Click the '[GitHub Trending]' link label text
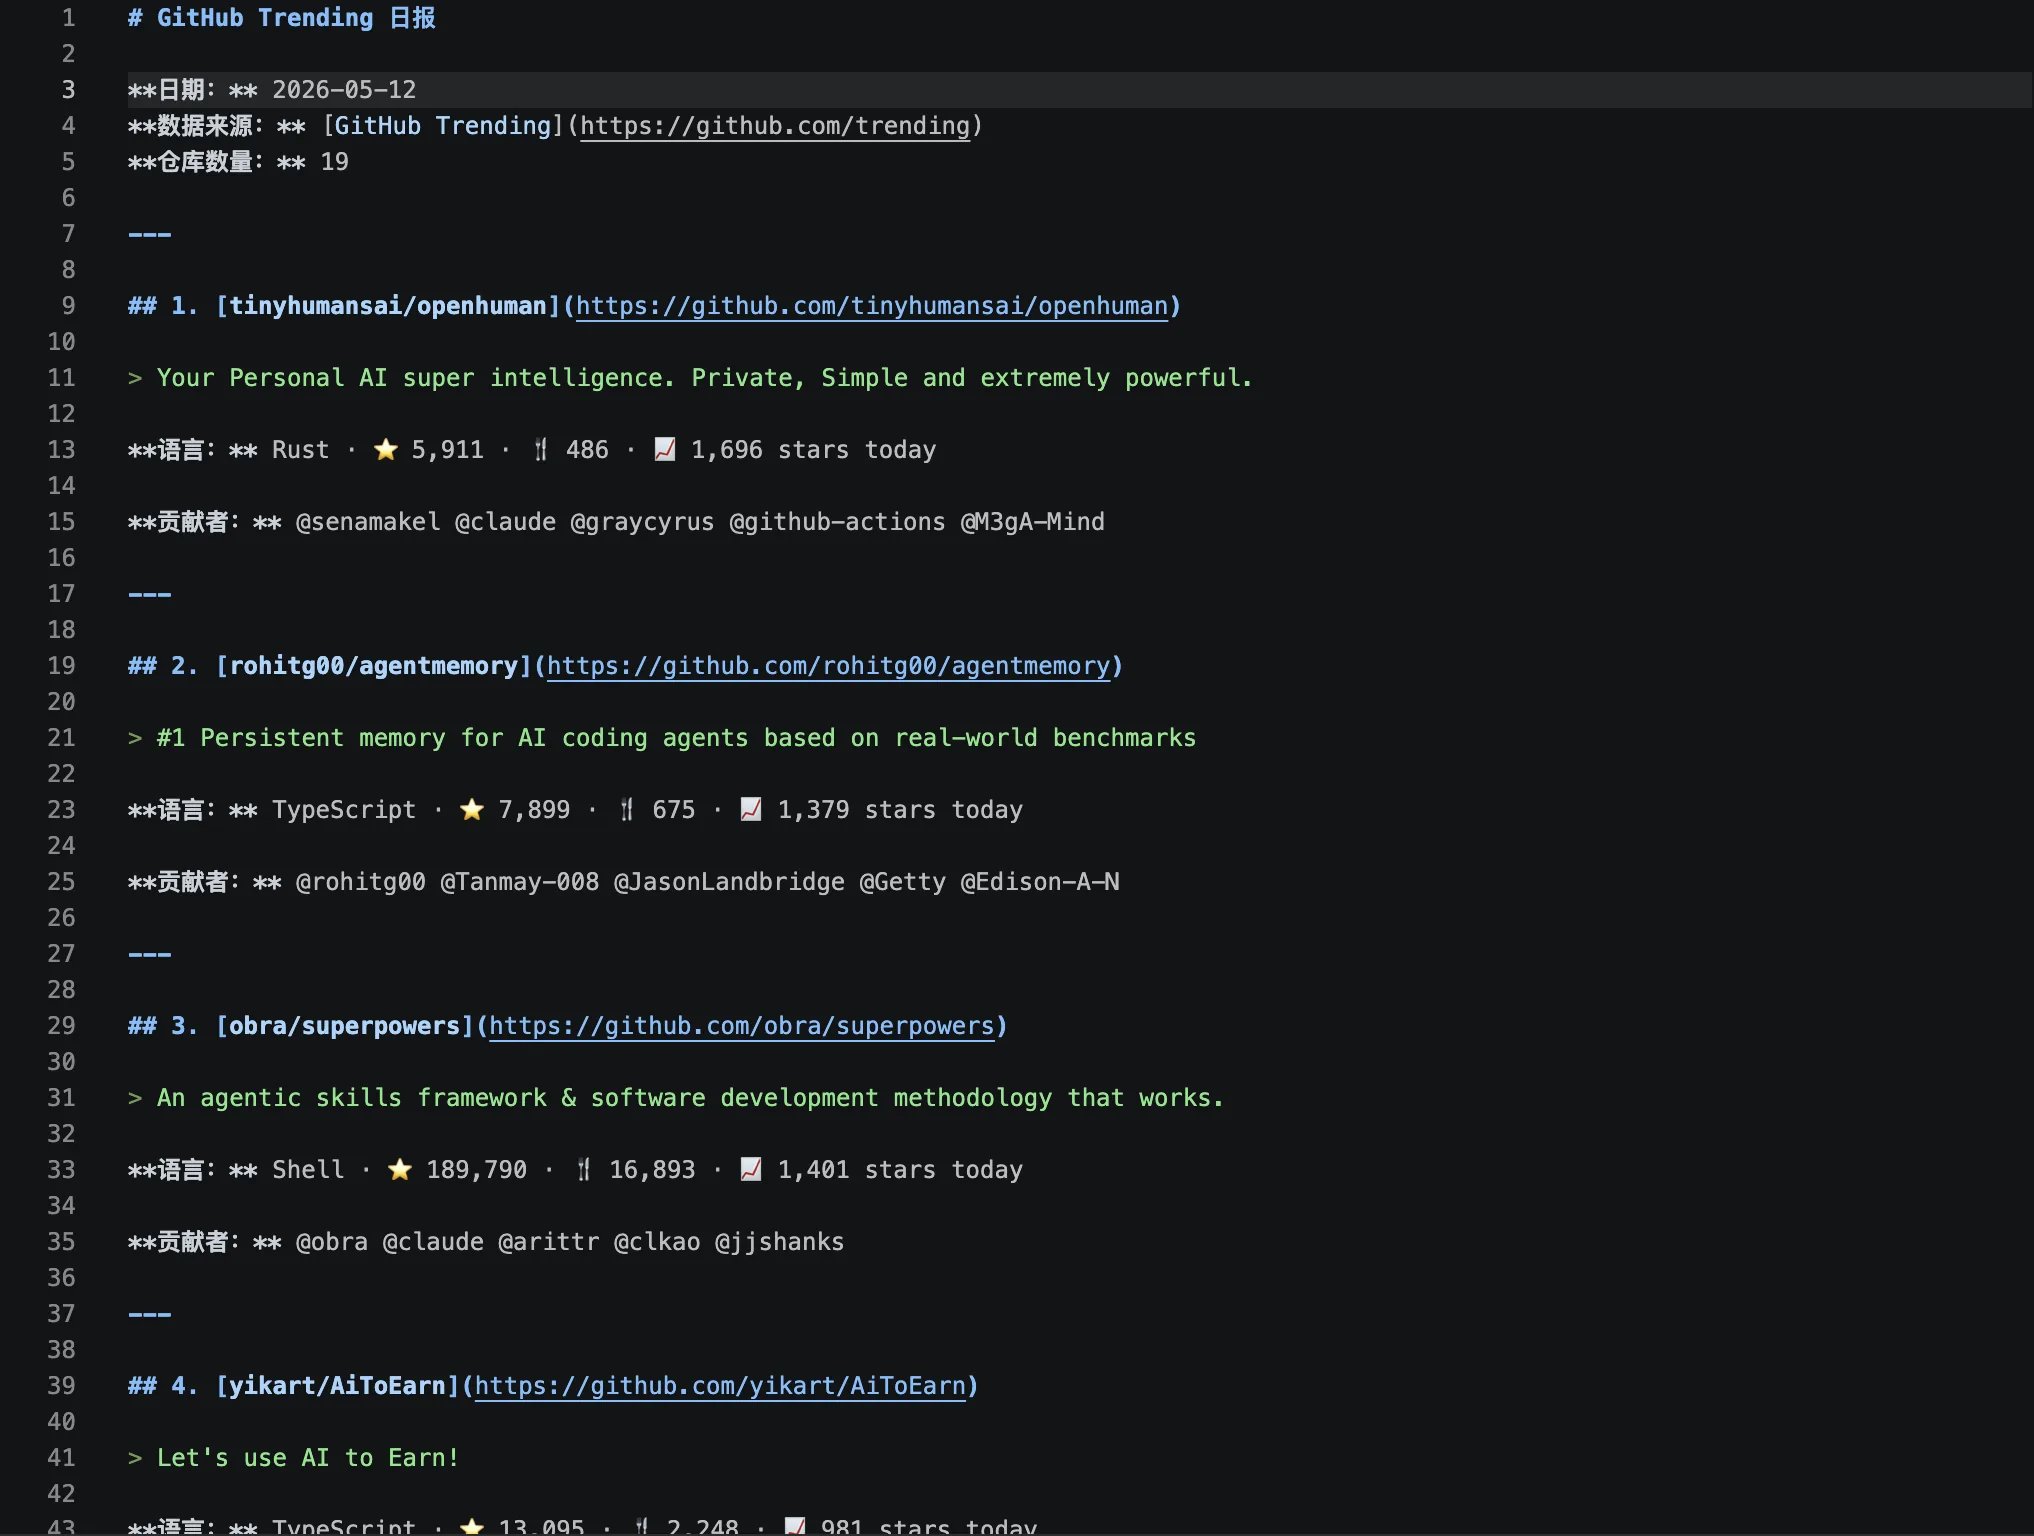Viewport: 2034px width, 1536px height. coord(443,126)
